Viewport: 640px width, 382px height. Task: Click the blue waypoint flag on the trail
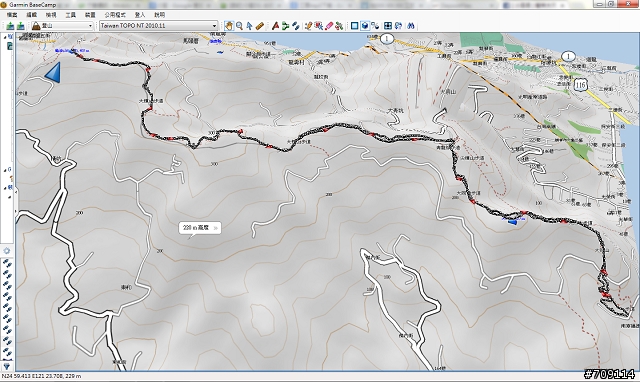(x=513, y=222)
